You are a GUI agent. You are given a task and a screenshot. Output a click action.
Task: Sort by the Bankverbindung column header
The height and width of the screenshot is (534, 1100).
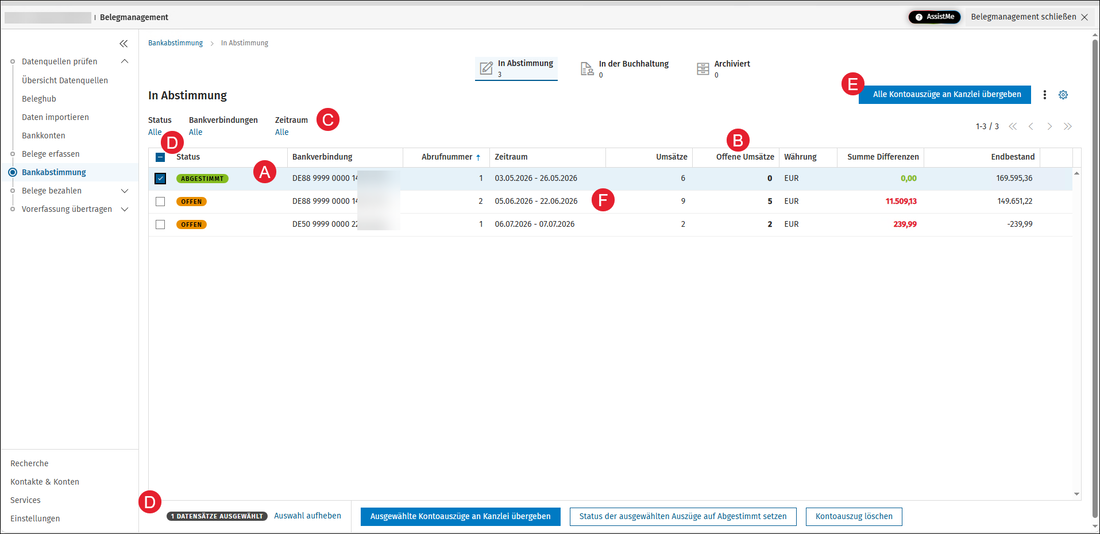tap(323, 157)
